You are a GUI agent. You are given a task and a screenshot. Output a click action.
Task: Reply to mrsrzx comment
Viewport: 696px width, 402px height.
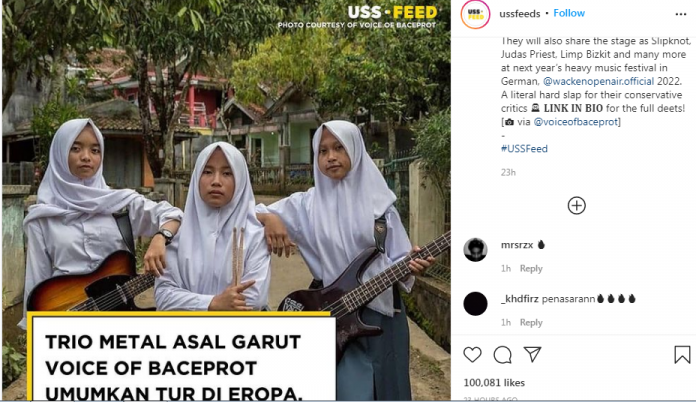point(531,268)
